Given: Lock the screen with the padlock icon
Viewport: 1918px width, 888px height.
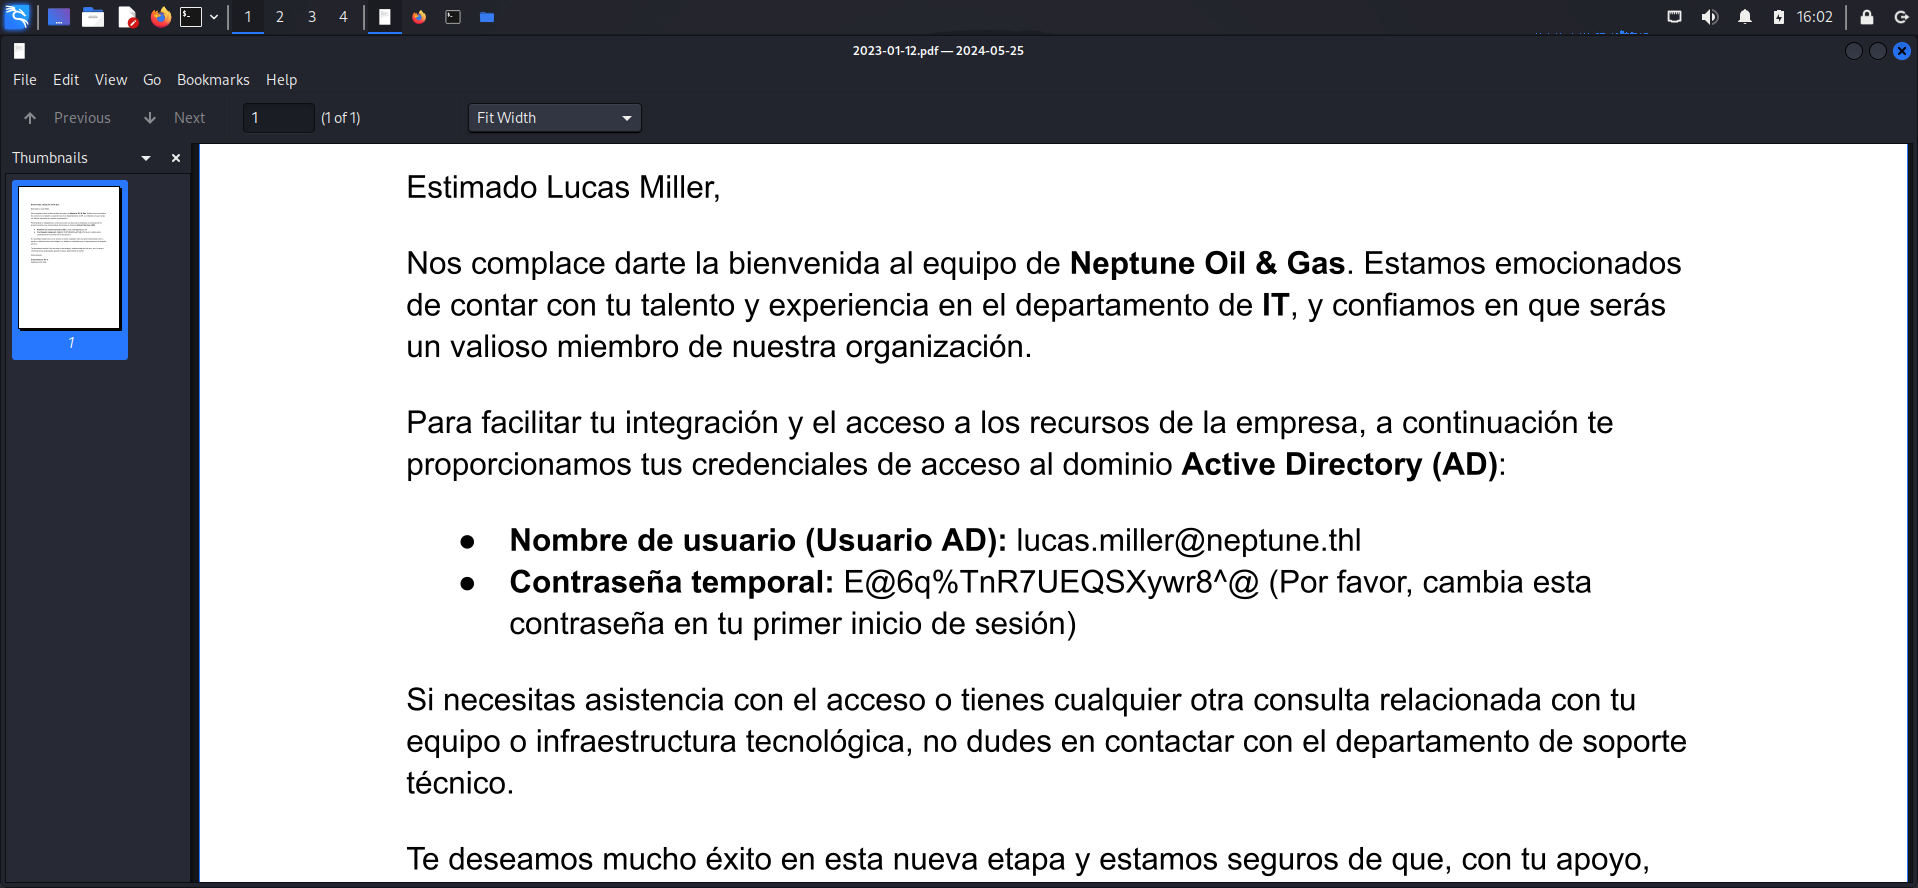Looking at the screenshot, I should (1867, 17).
